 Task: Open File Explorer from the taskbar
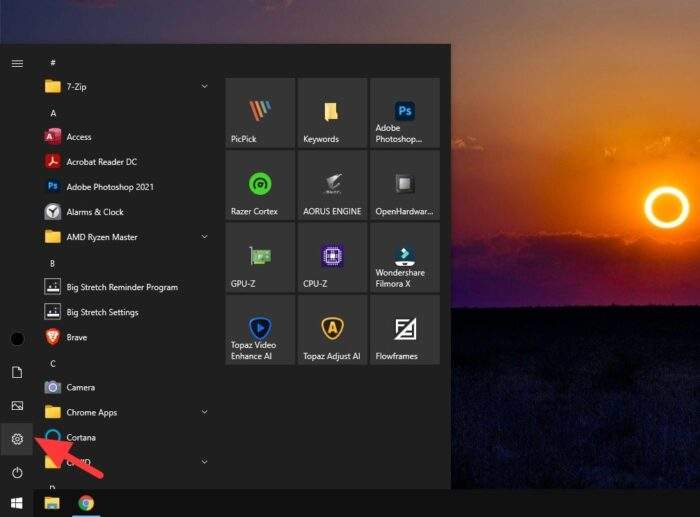tap(52, 503)
